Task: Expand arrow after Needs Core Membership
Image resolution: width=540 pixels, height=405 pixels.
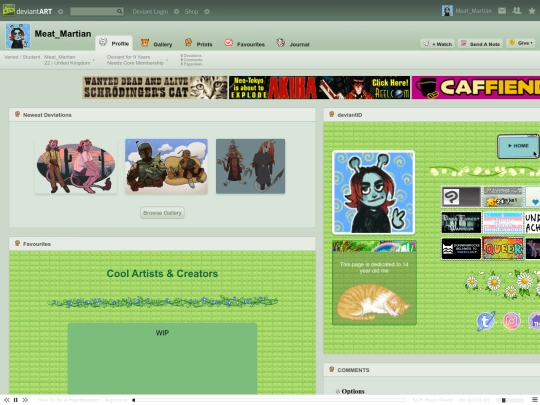Action: pyautogui.click(x=167, y=60)
